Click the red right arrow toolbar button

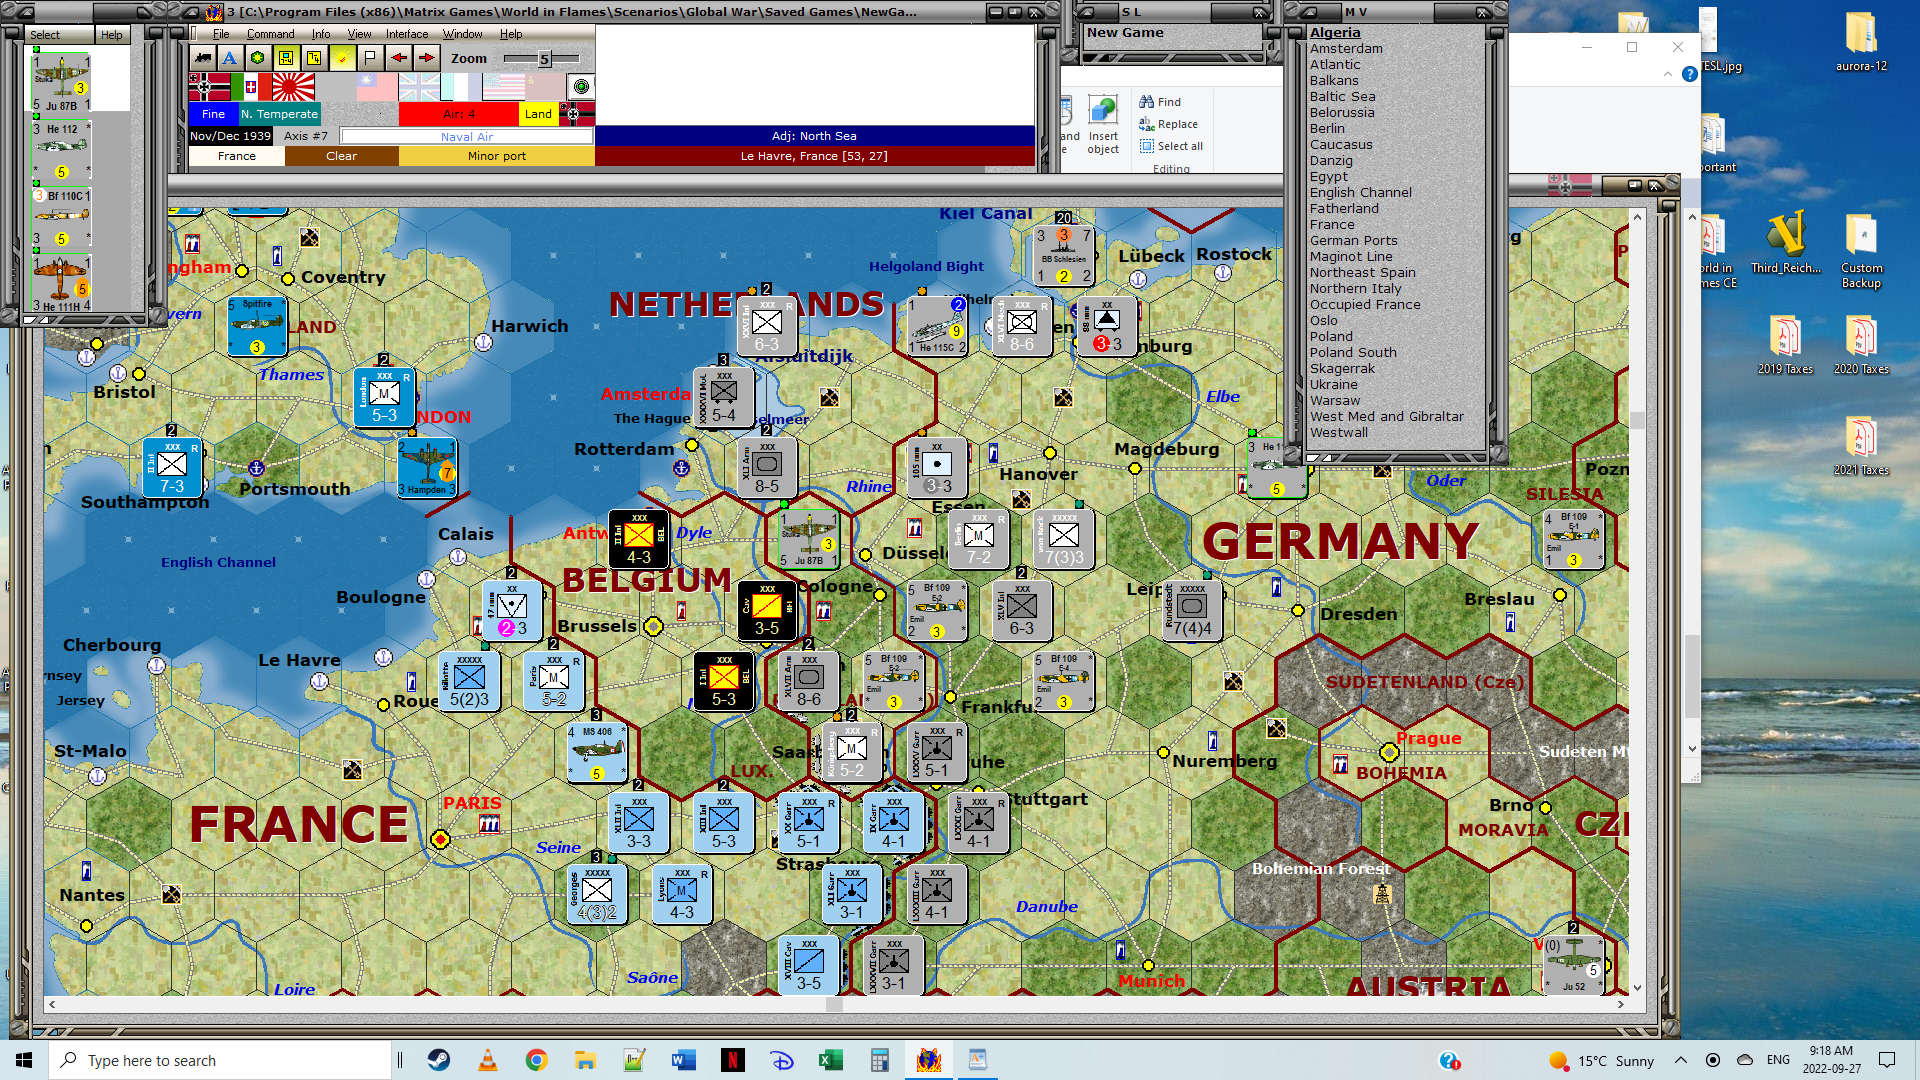pyautogui.click(x=426, y=58)
